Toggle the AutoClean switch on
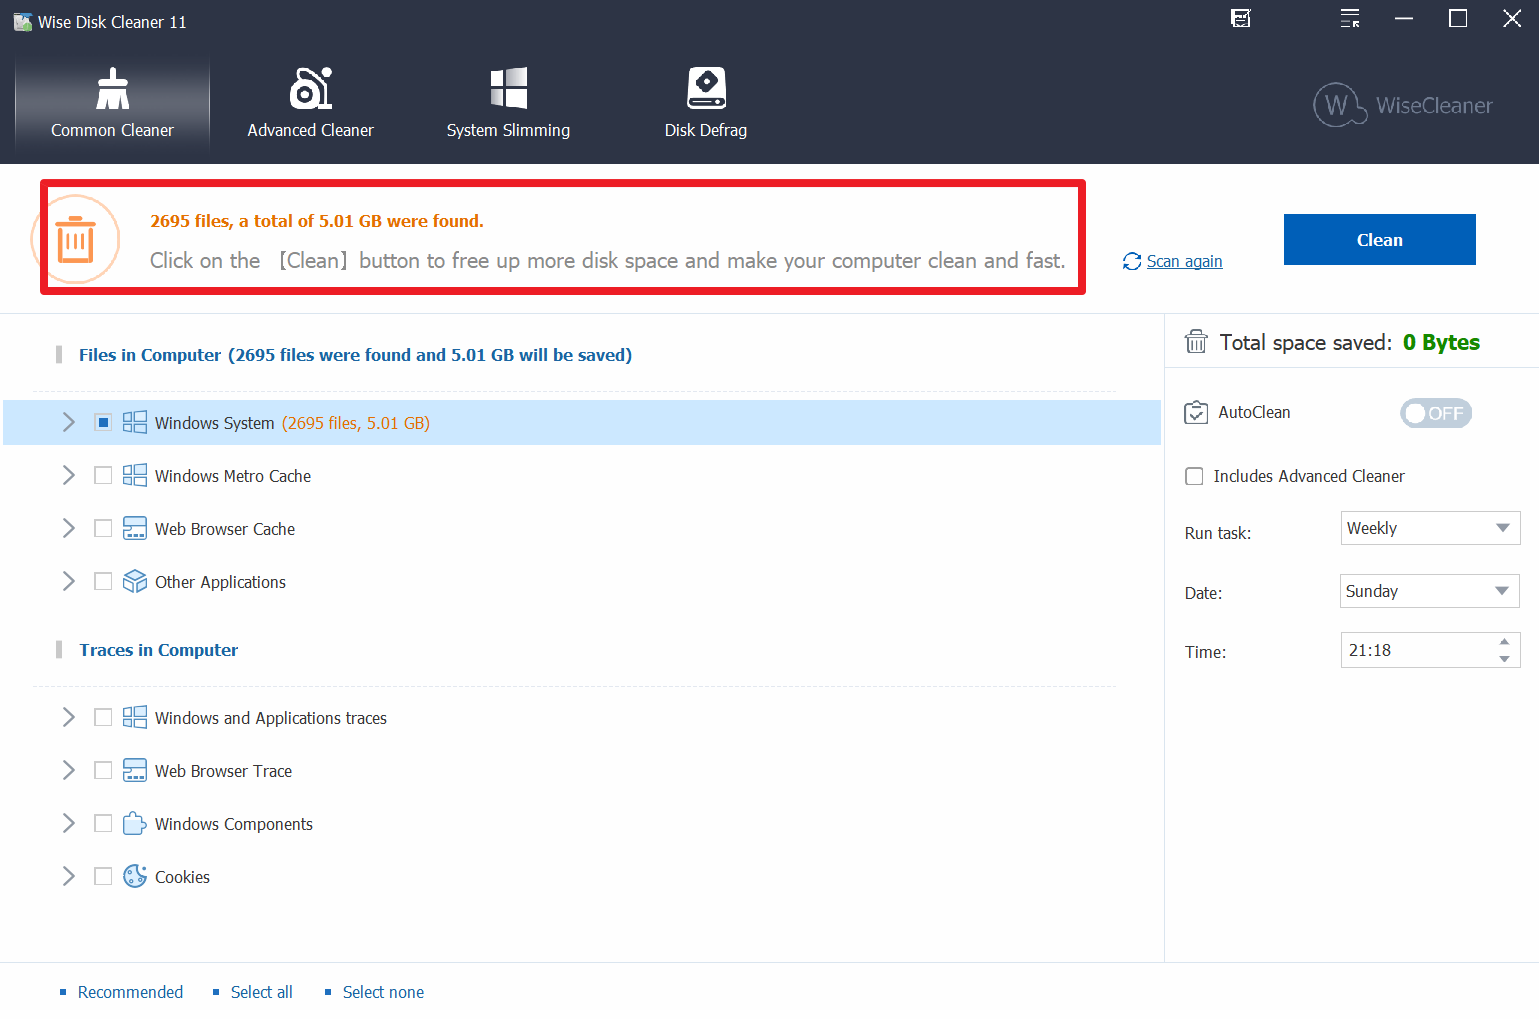This screenshot has width=1539, height=1019. [1435, 413]
